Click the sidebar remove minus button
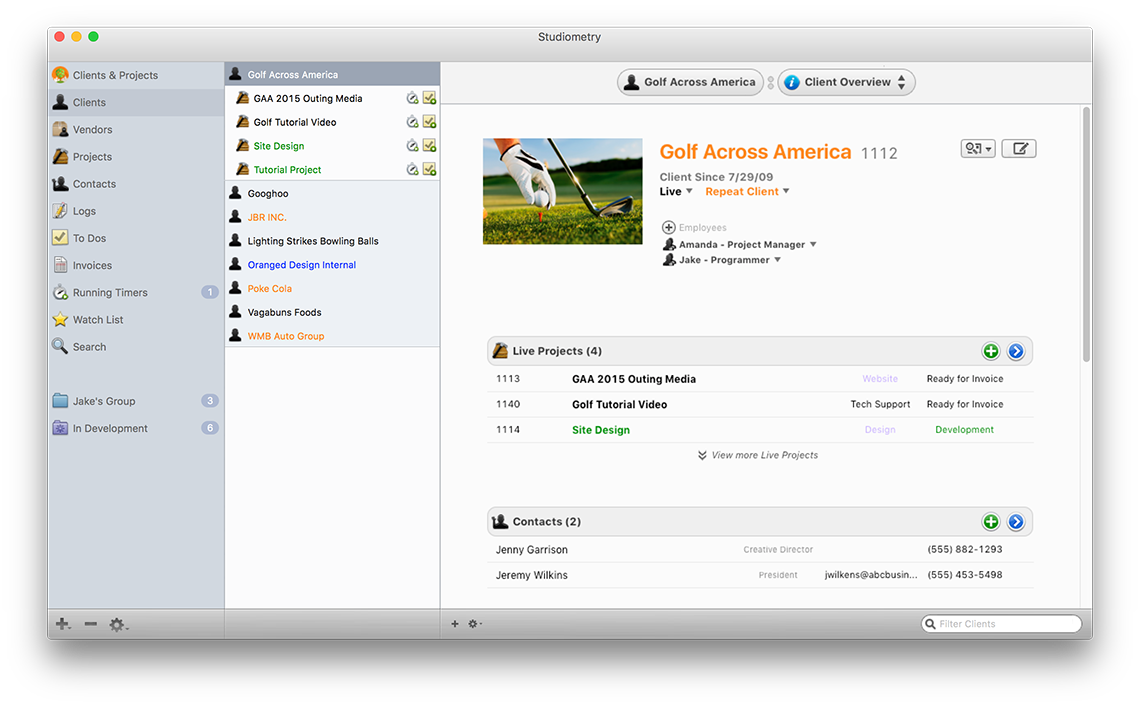 [x=90, y=624]
